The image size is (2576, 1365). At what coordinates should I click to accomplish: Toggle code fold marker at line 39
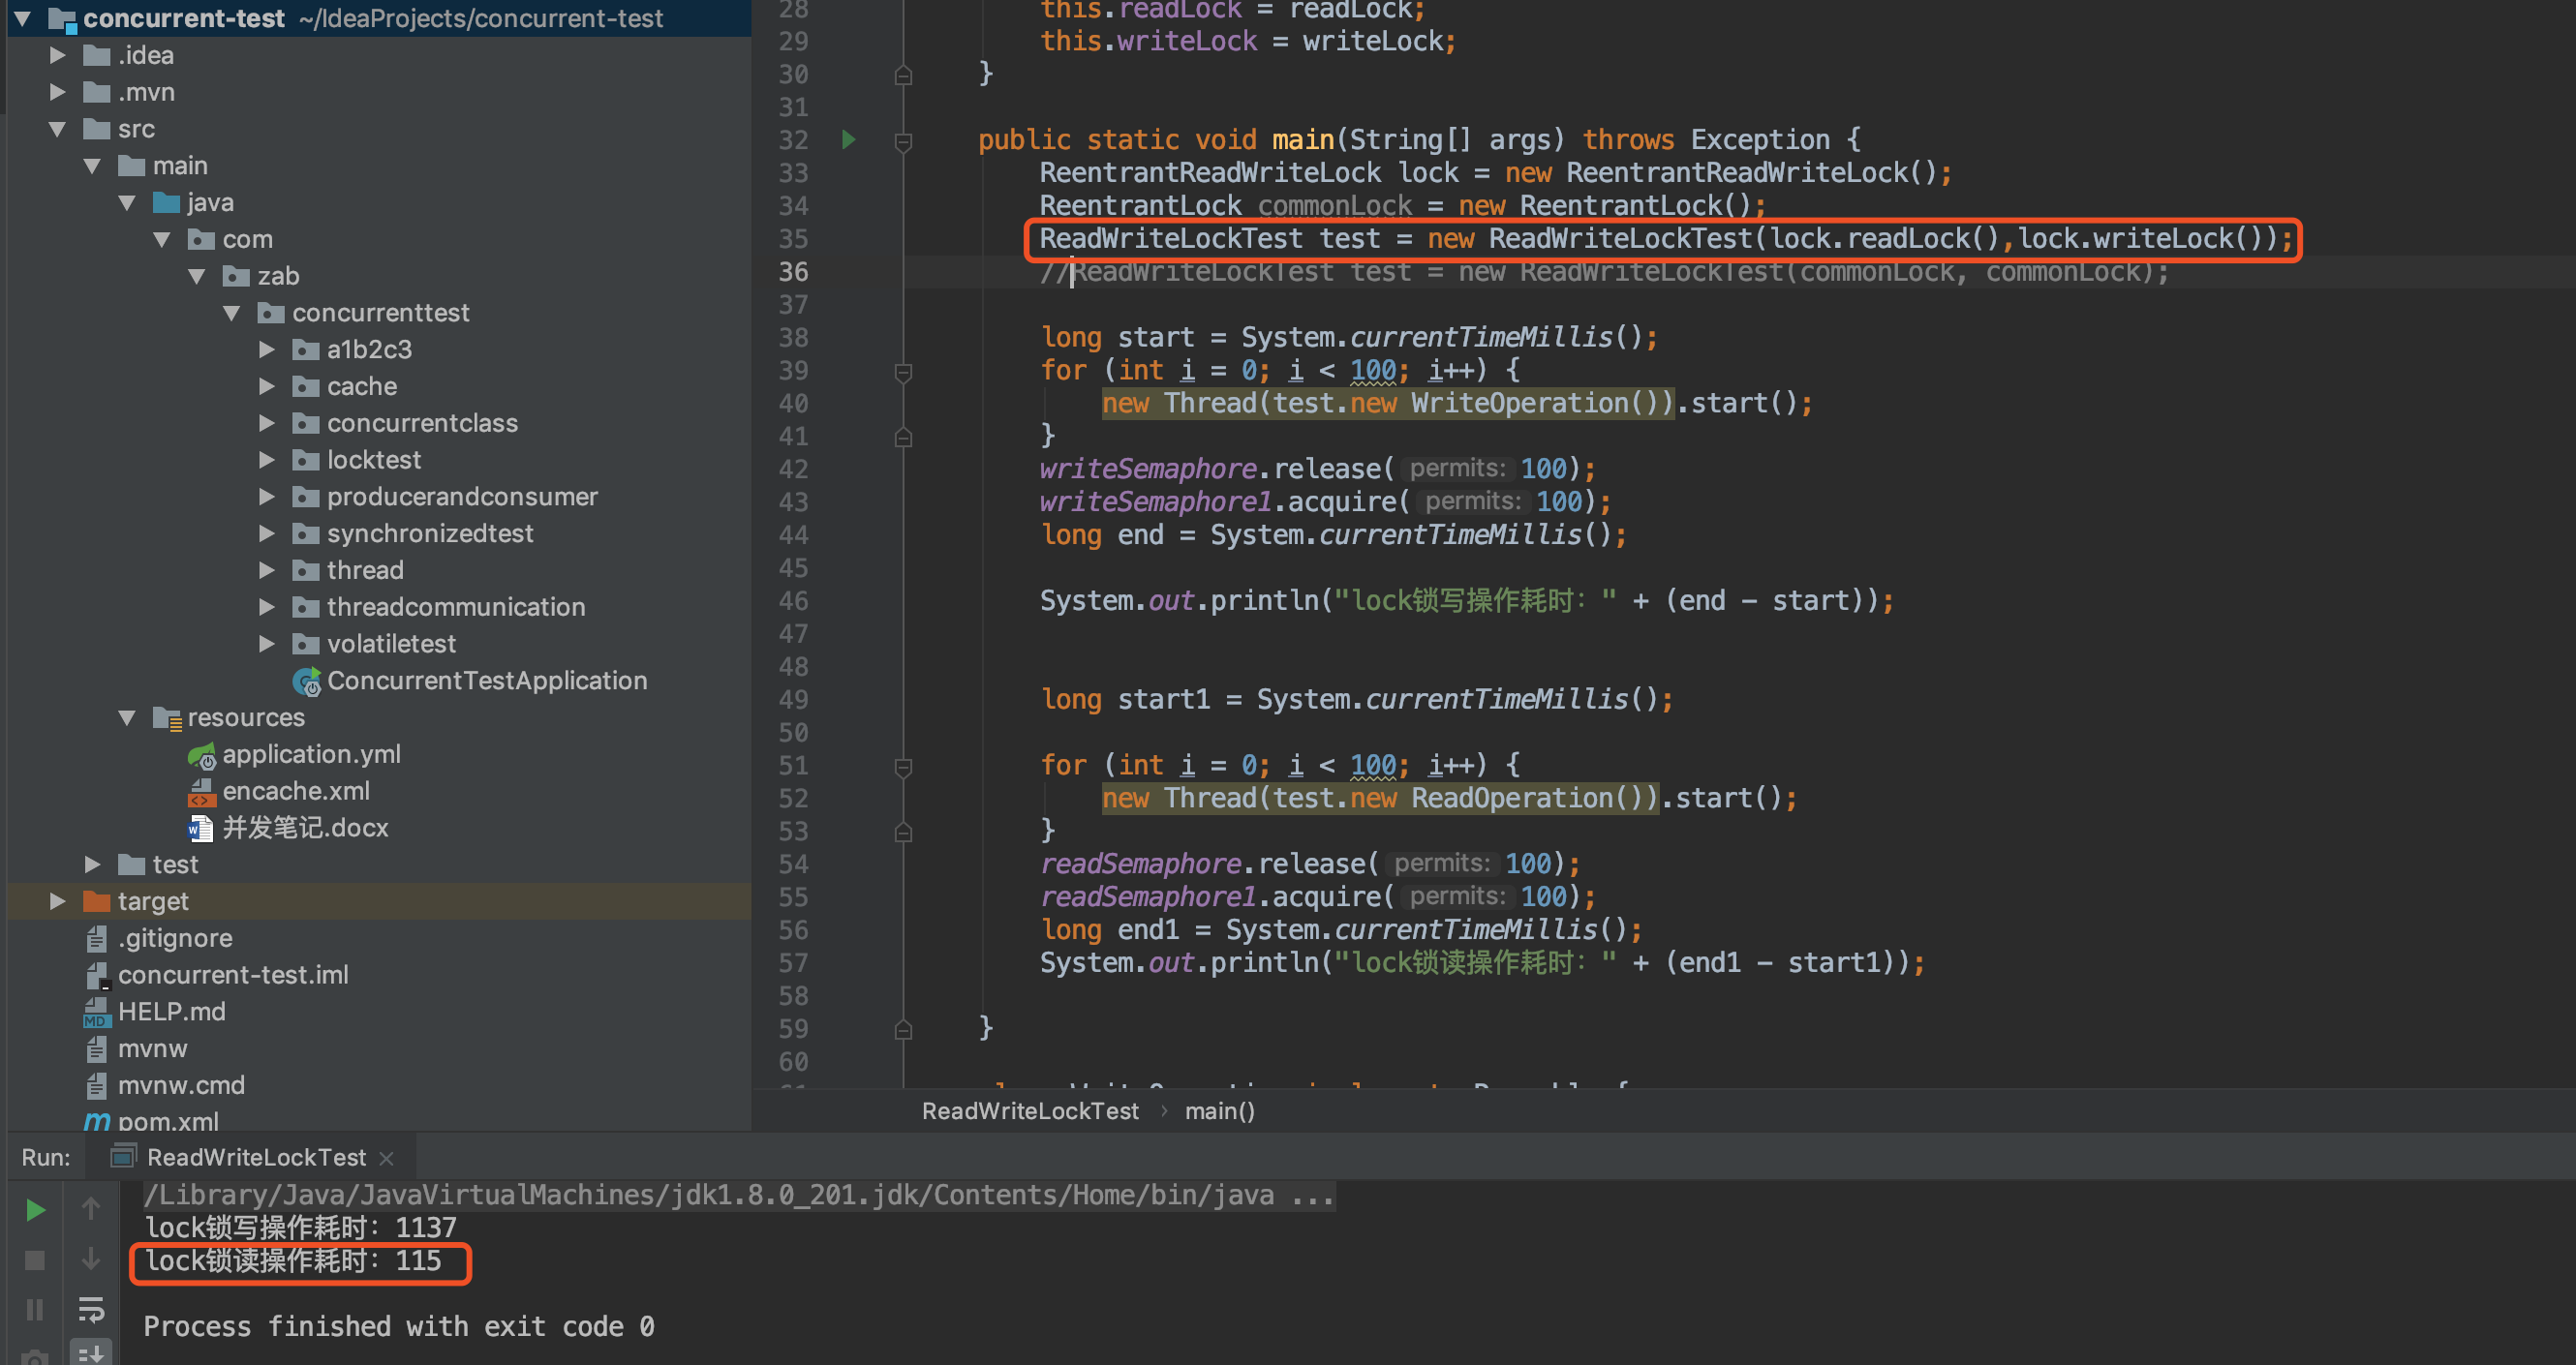click(x=903, y=372)
